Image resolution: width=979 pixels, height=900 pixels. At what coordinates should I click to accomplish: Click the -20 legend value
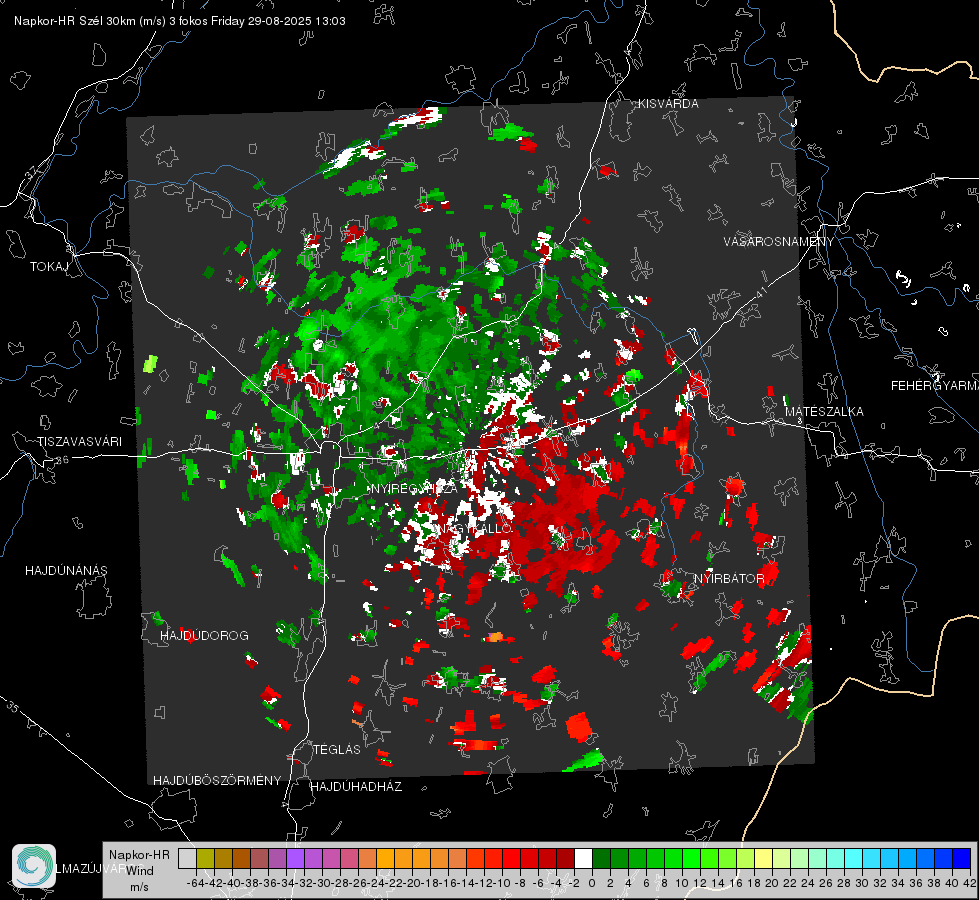click(411, 883)
